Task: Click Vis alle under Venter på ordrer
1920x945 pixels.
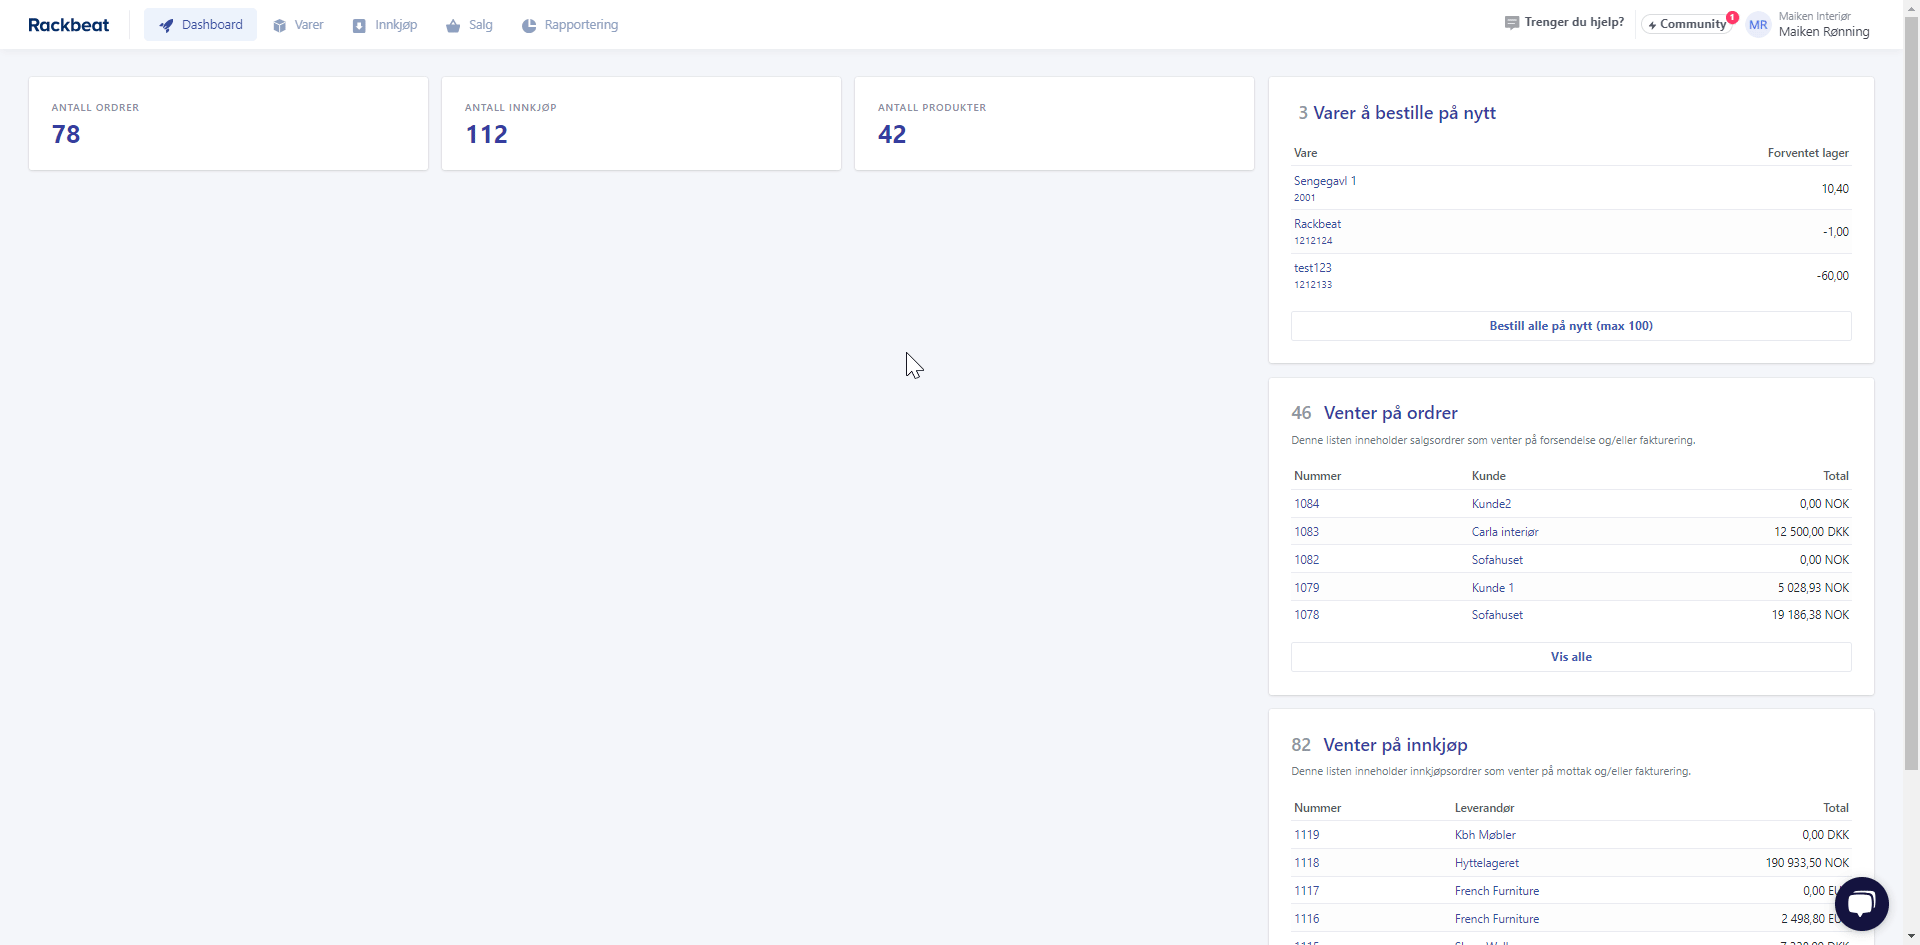Action: (1570, 657)
